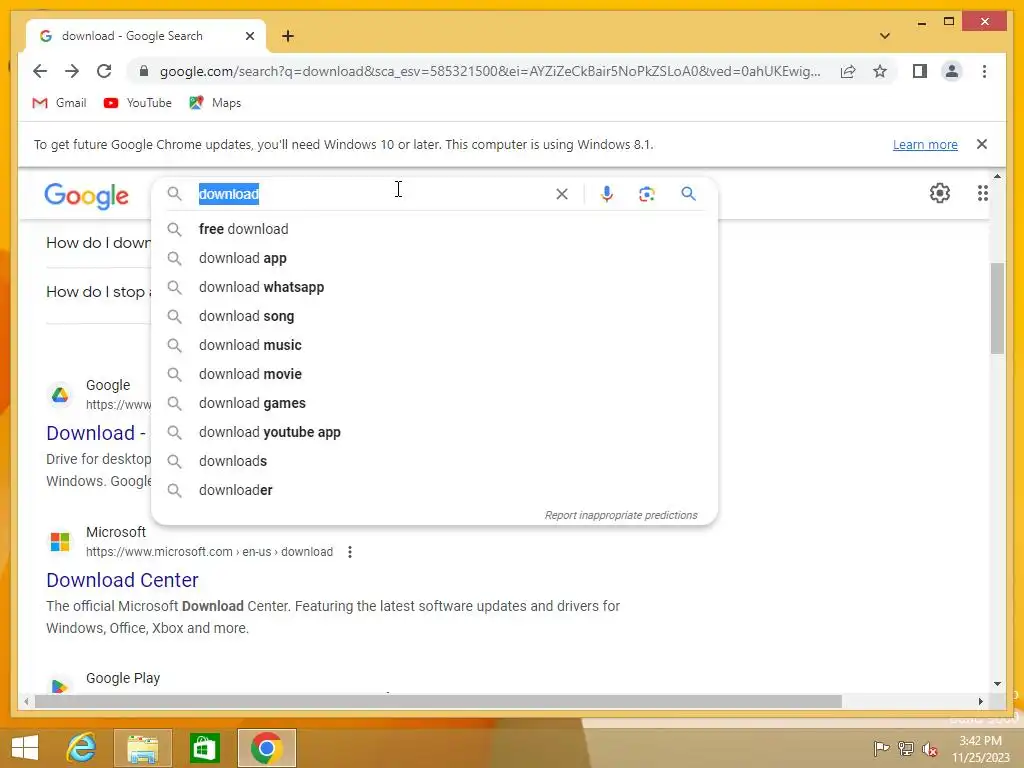
Task: Click the site lock icon in address bar
Action: click(x=144, y=71)
